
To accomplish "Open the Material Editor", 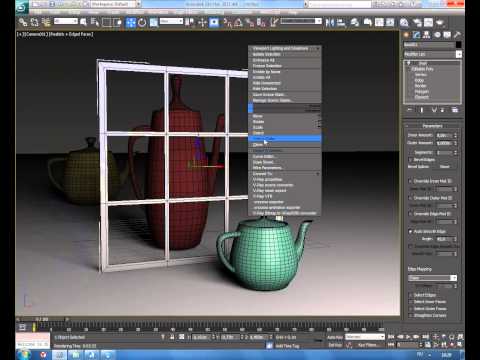I will (404, 22).
